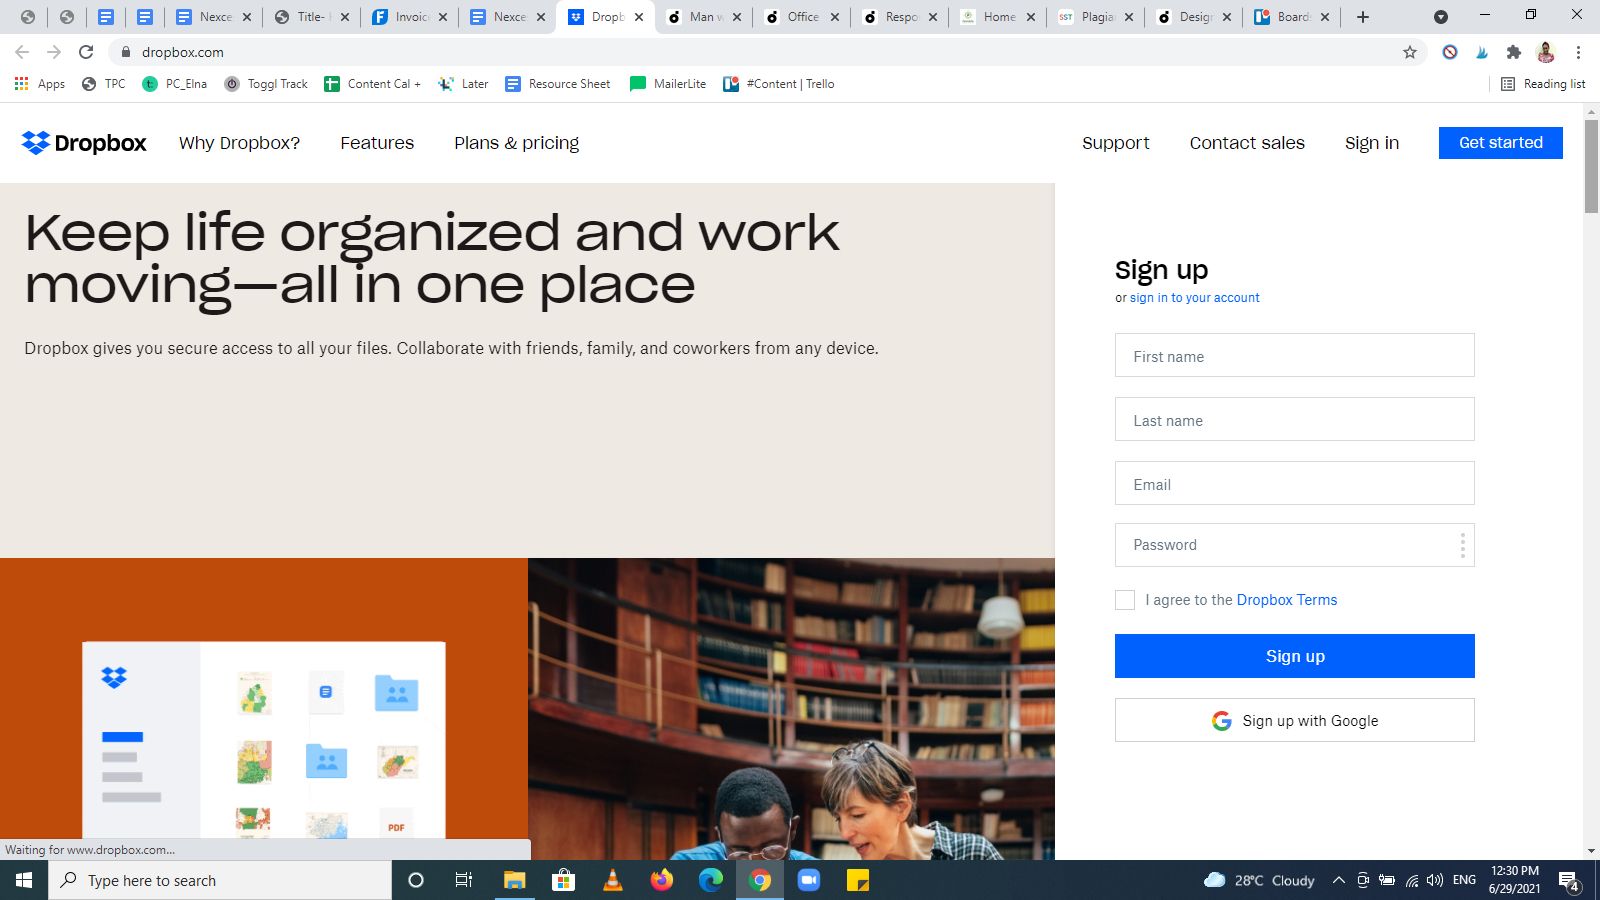Click the password field options icon
Viewport: 1600px width, 900px height.
[1461, 545]
